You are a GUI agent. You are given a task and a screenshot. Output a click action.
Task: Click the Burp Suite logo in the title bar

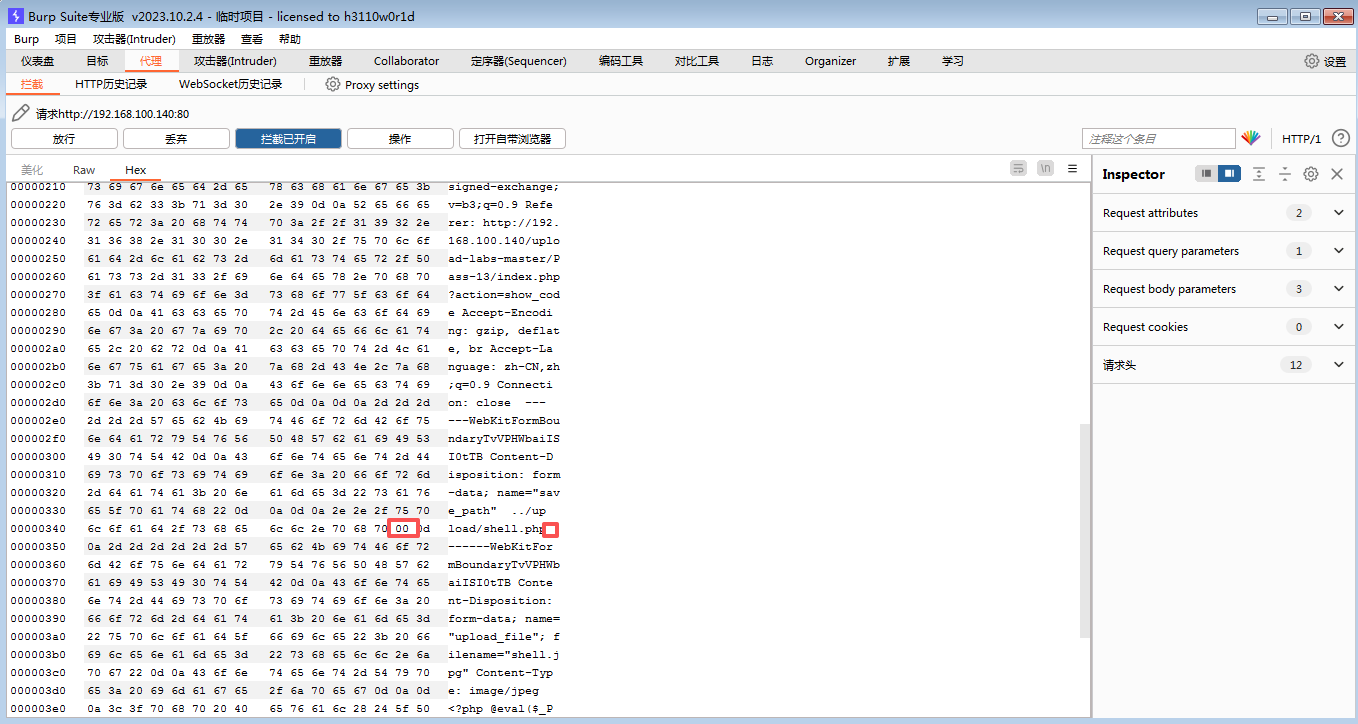point(15,16)
